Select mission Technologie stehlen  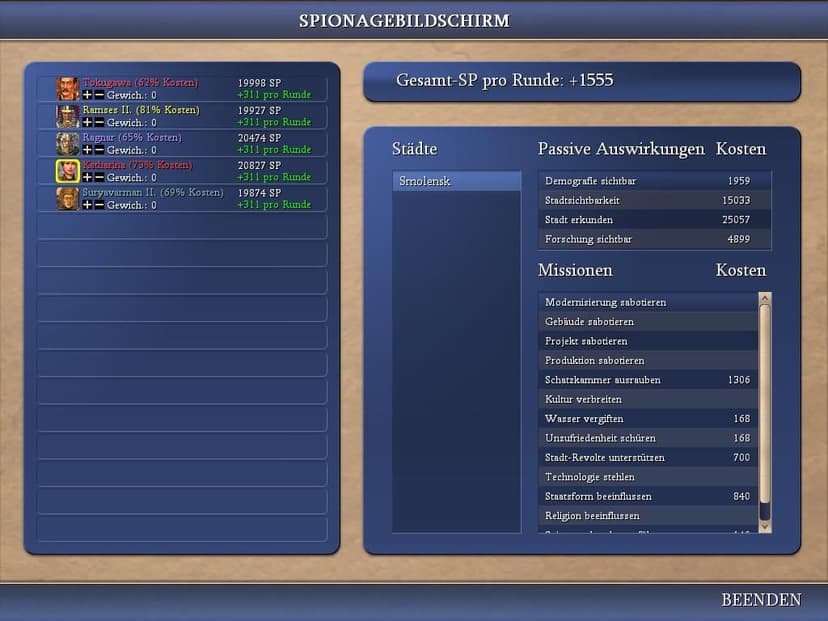pyautogui.click(x=648, y=477)
